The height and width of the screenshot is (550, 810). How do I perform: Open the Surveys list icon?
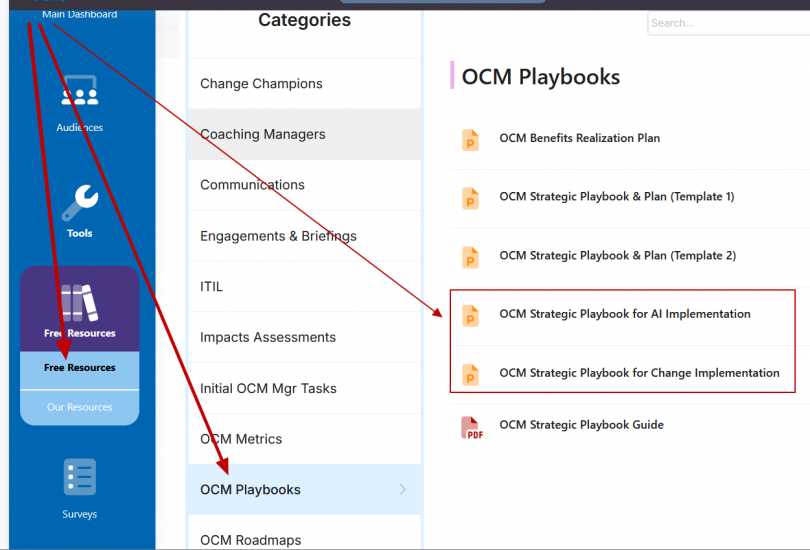point(79,478)
